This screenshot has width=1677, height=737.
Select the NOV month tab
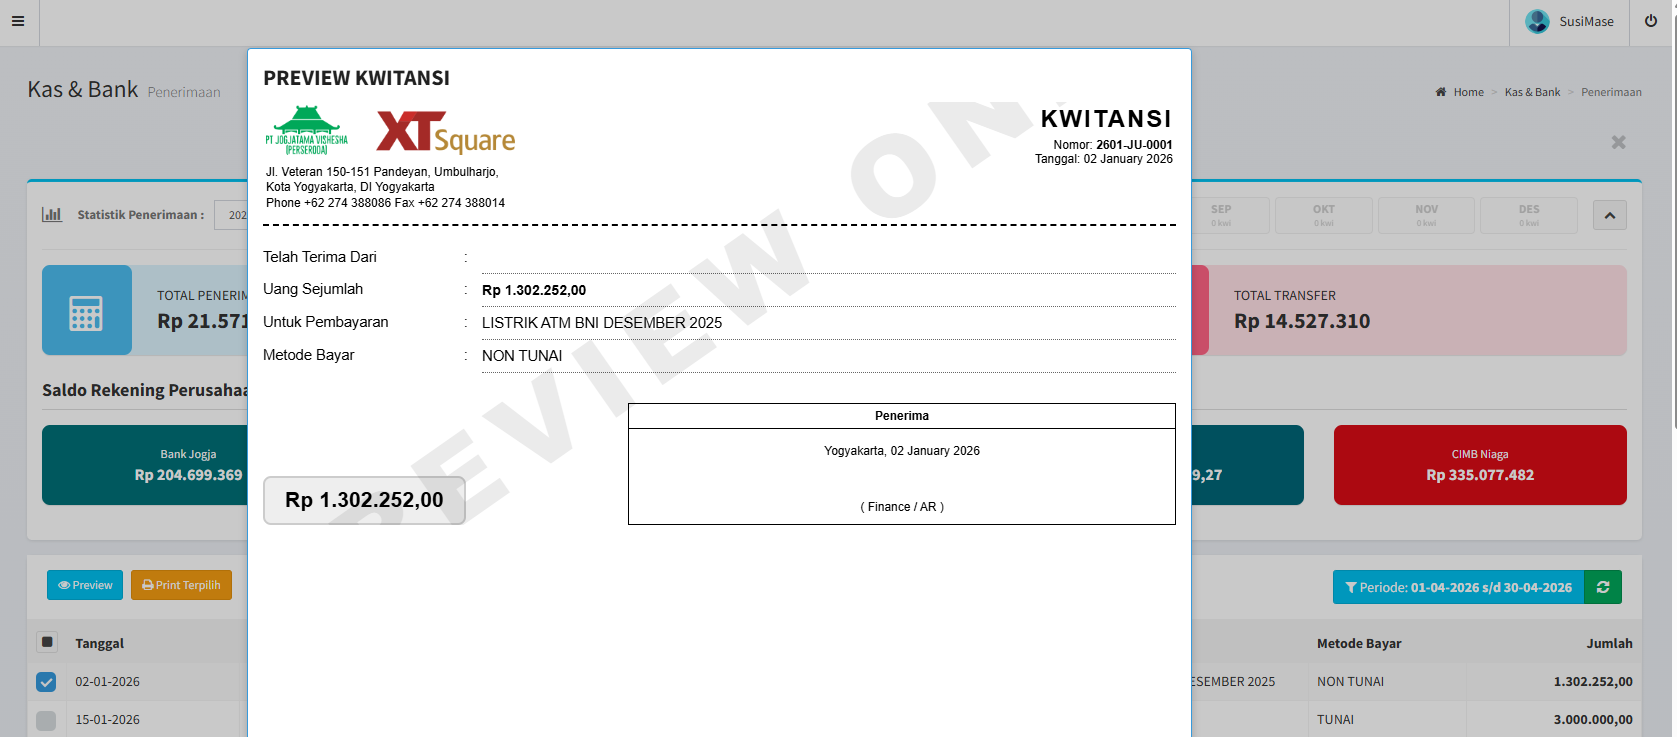tap(1426, 215)
